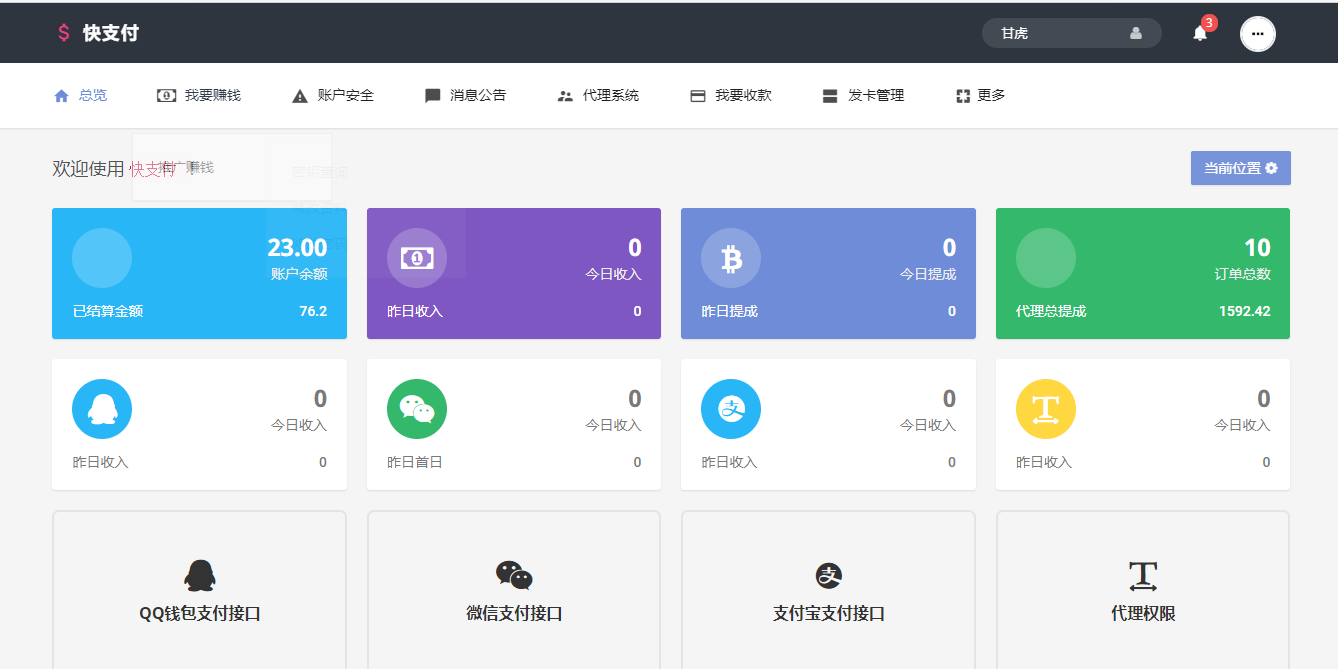Go to 账户安全 menu
Screen dimensions: 1338x669
(x=333, y=96)
